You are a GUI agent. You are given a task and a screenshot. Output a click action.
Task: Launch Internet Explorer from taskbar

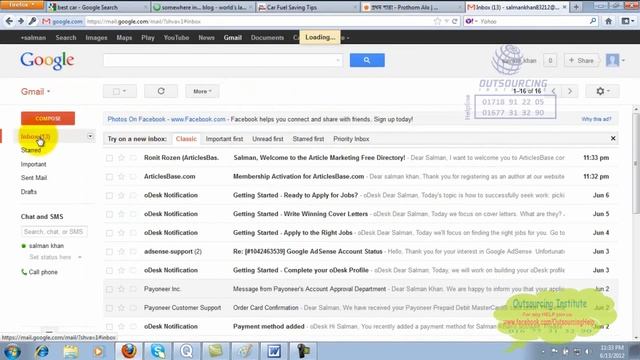point(42,351)
